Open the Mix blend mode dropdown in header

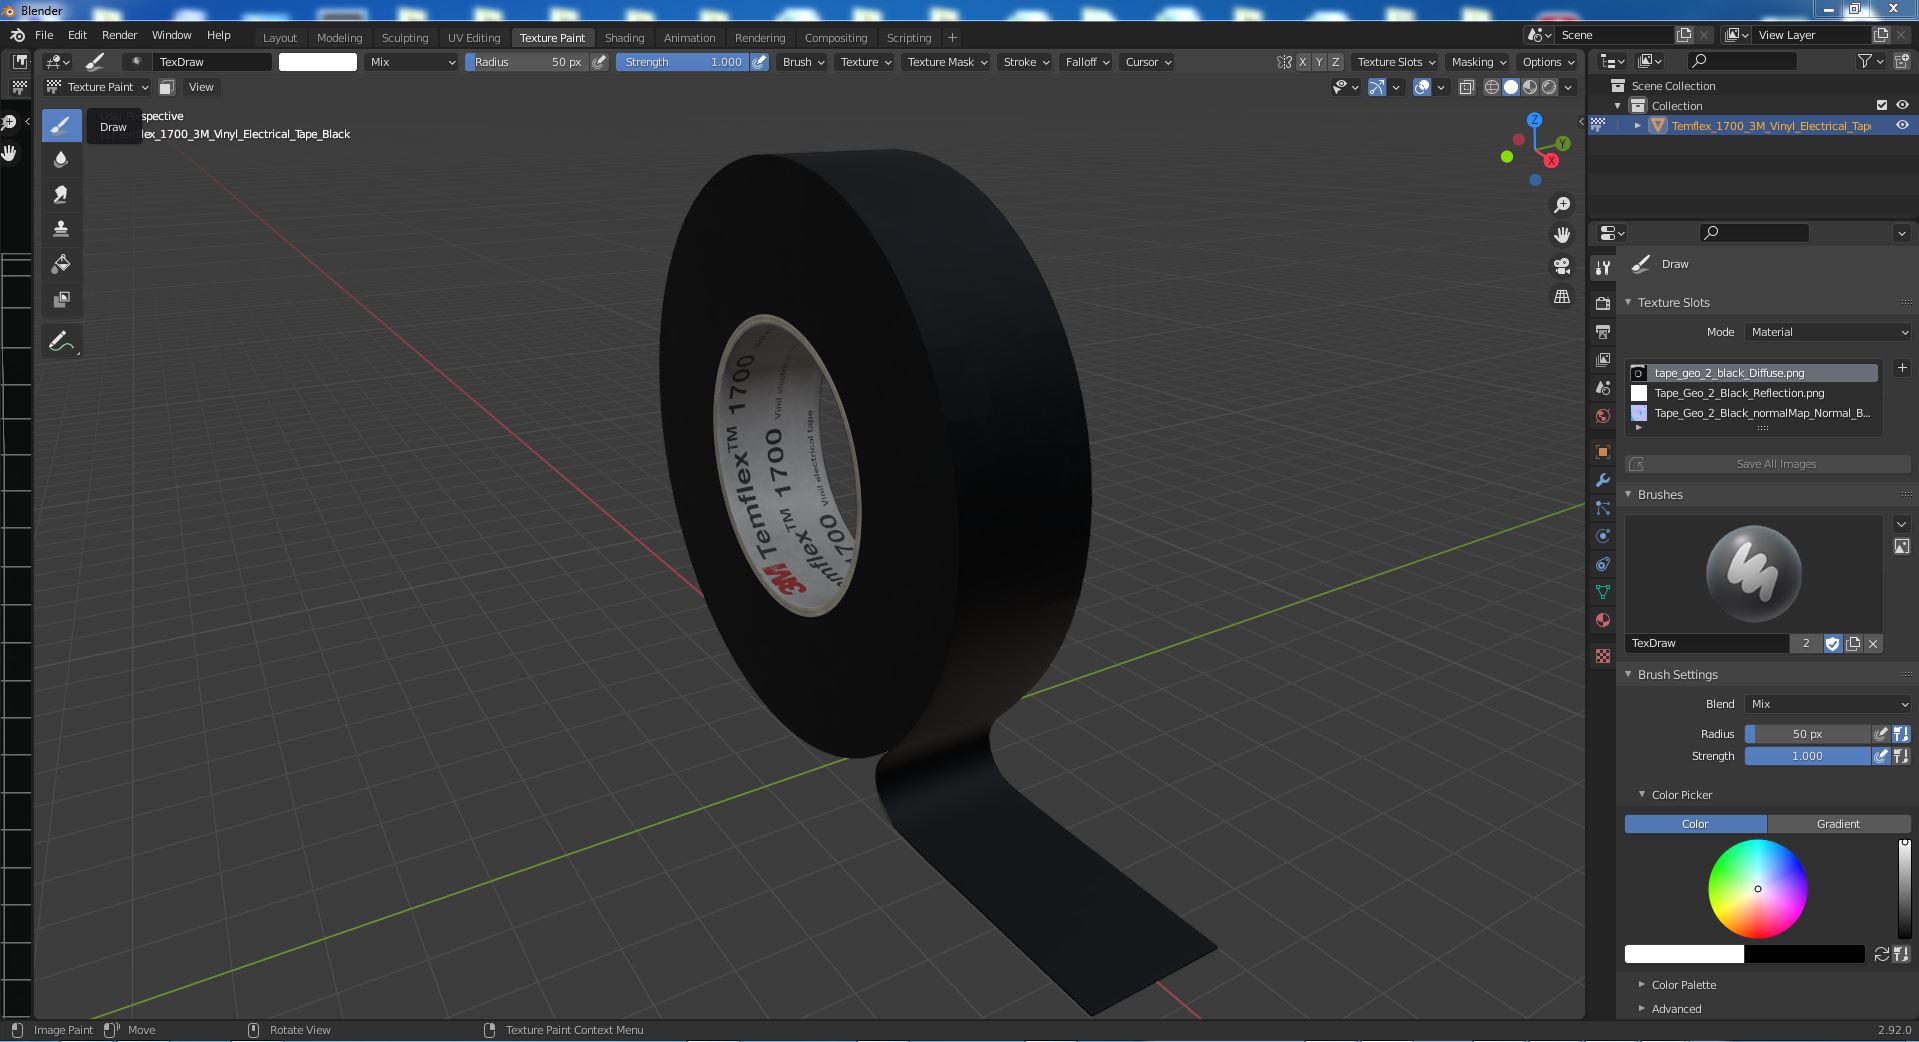[x=411, y=62]
